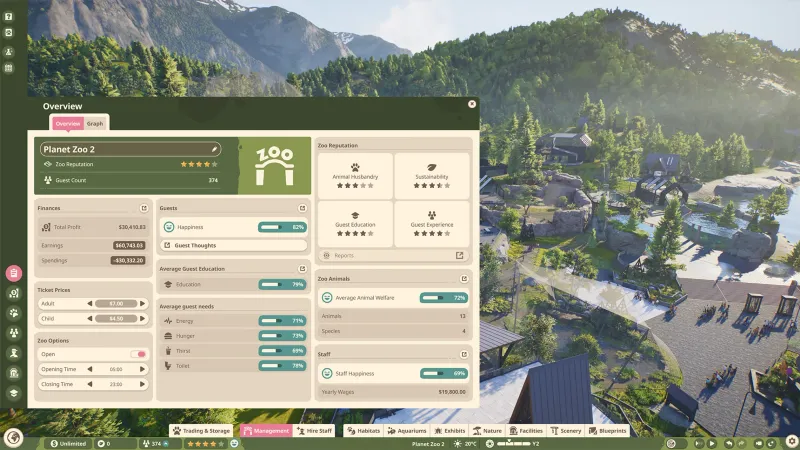Open the Exhibits build menu
This screenshot has width=800, height=450.
[x=449, y=431]
